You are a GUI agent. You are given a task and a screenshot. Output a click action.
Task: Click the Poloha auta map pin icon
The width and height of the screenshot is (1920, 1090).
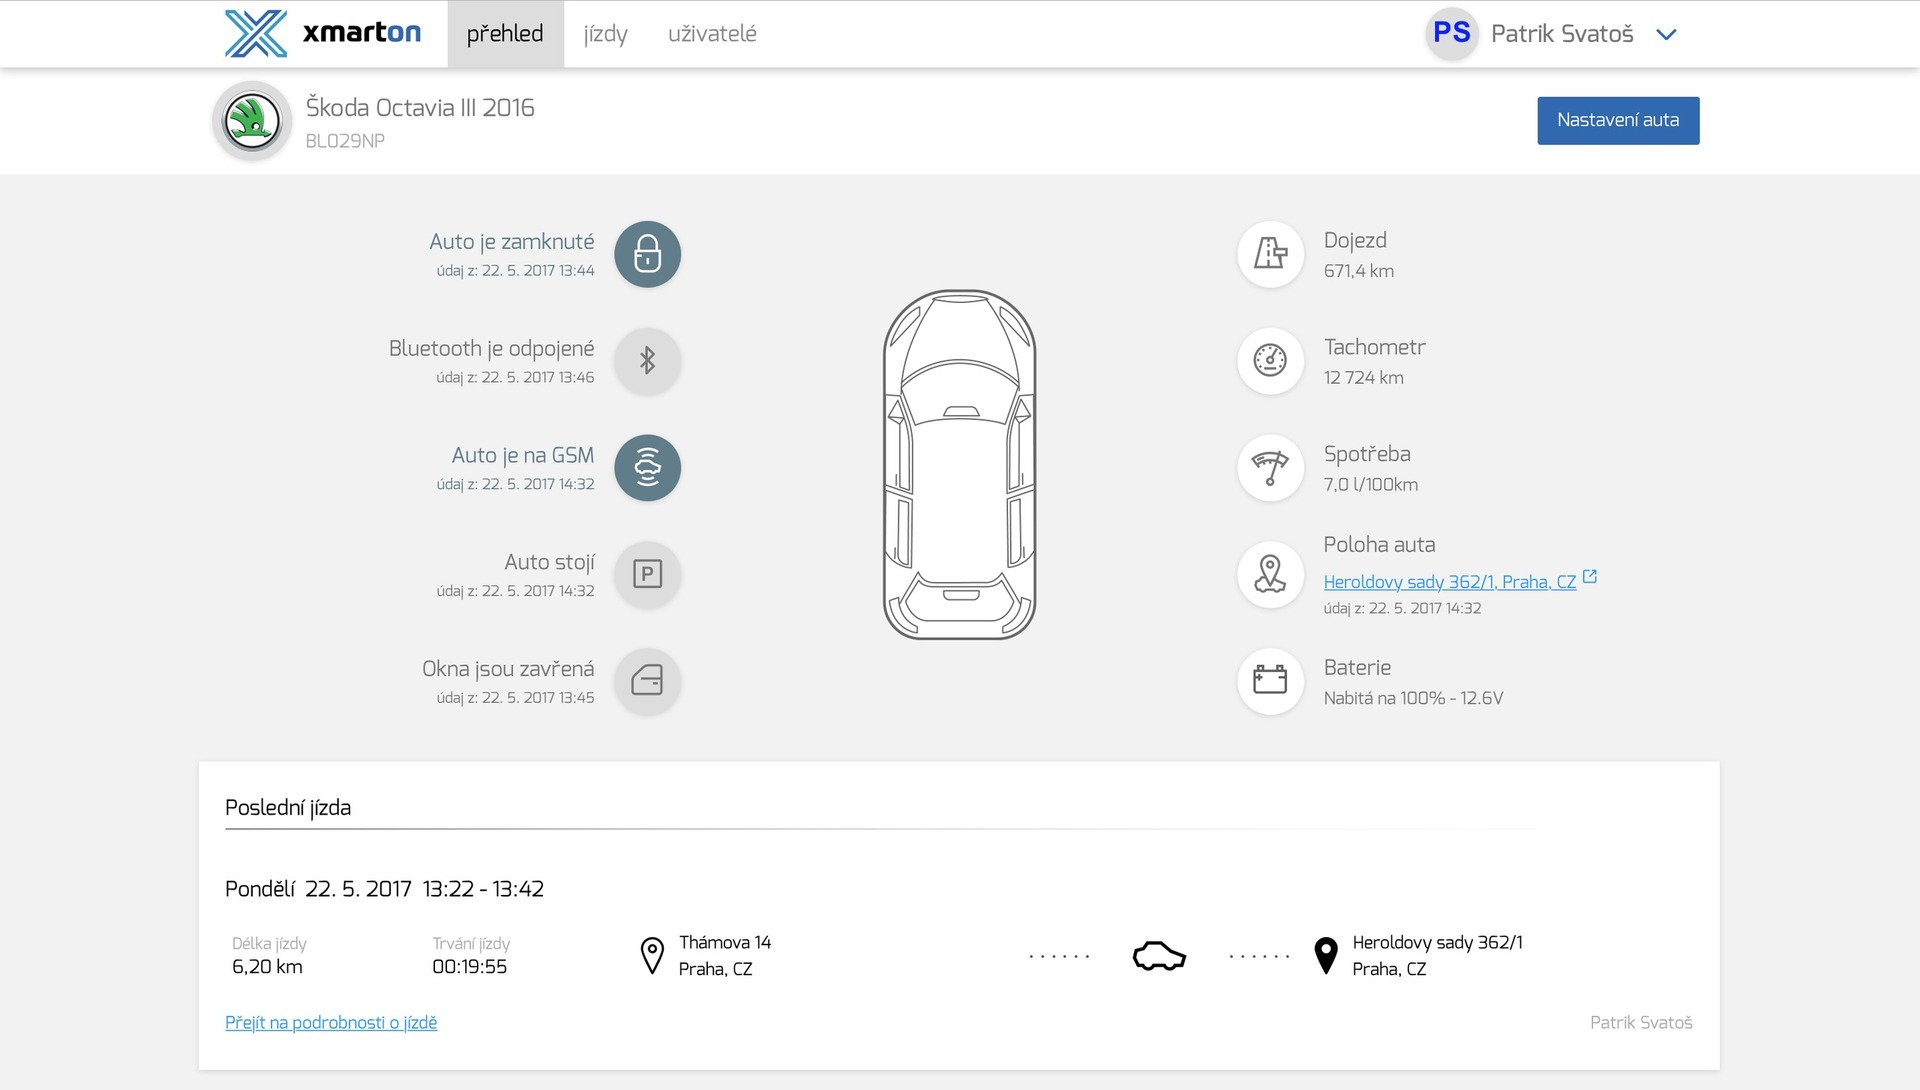coord(1270,575)
